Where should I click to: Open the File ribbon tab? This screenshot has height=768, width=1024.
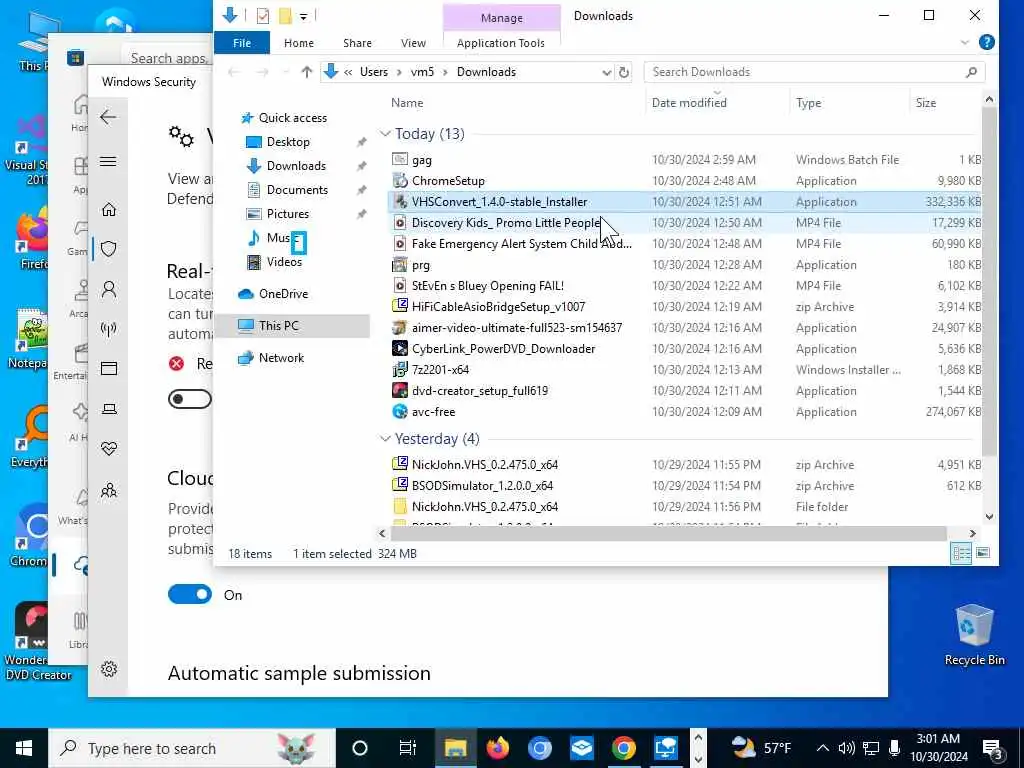coord(242,42)
